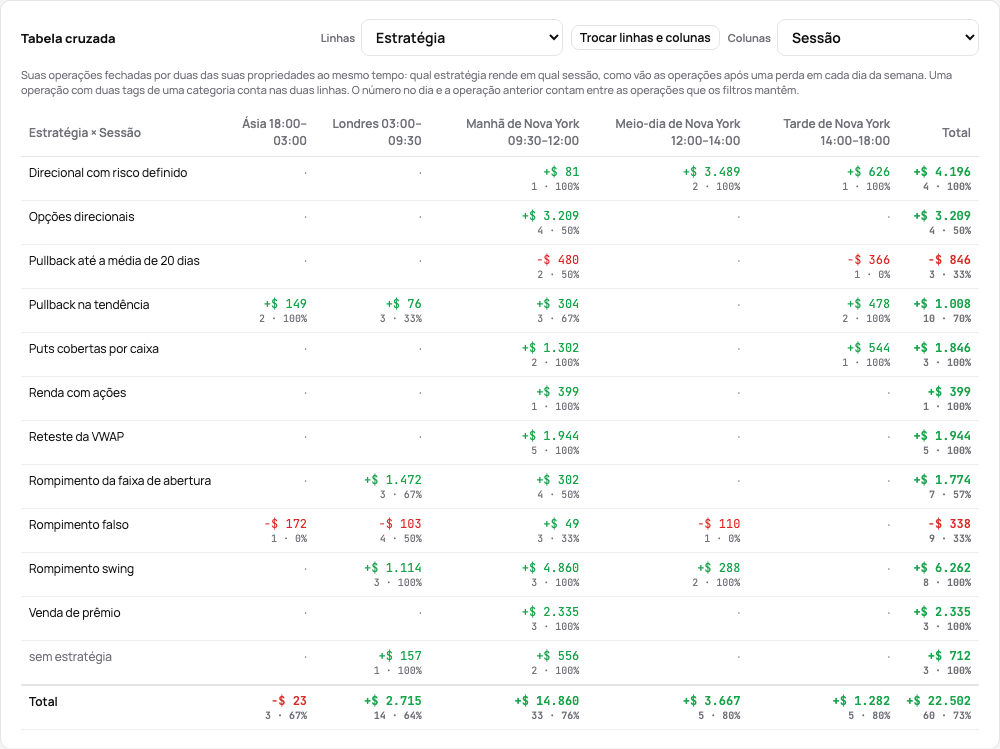Viewport: 1000px width, 749px height.
Task: Select the -$ 23 Ásia column total
Action: [289, 701]
